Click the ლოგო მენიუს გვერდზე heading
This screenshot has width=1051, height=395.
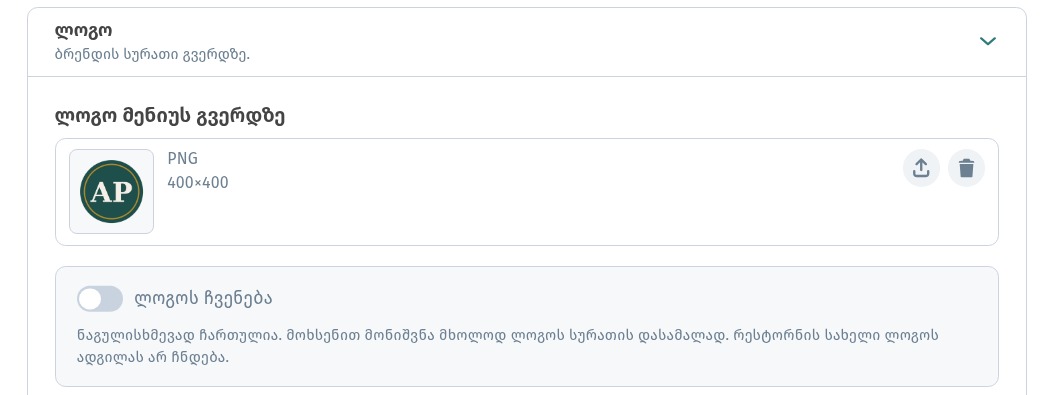170,117
